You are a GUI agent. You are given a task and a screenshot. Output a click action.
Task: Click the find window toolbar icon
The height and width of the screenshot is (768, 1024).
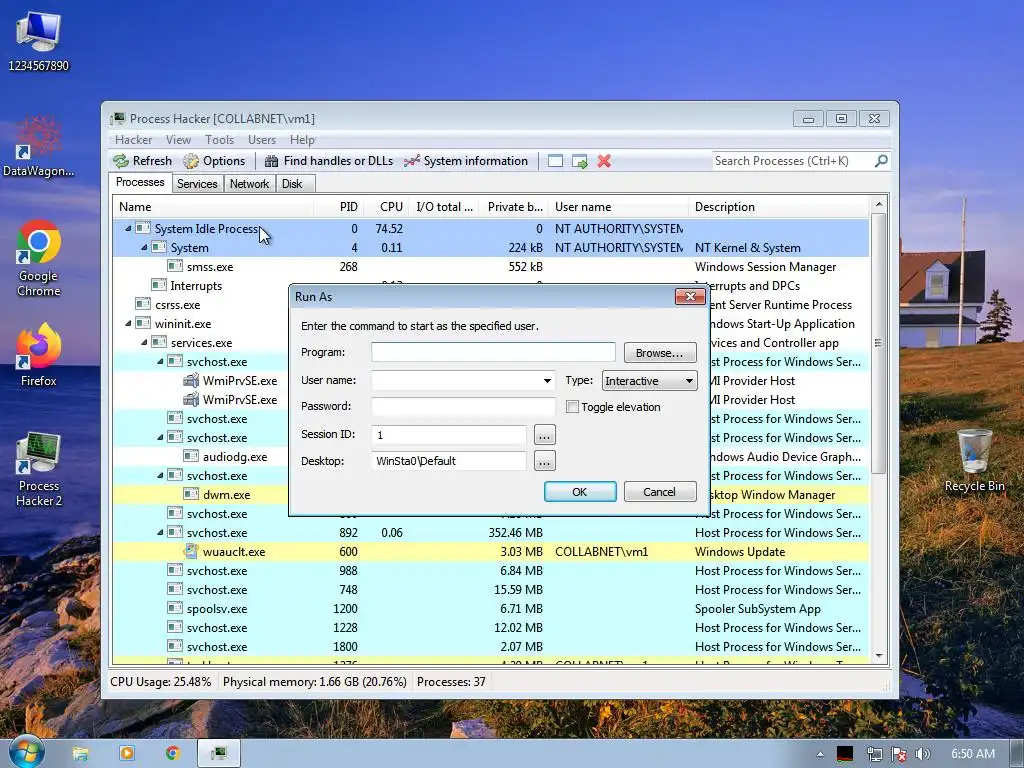[x=555, y=161]
